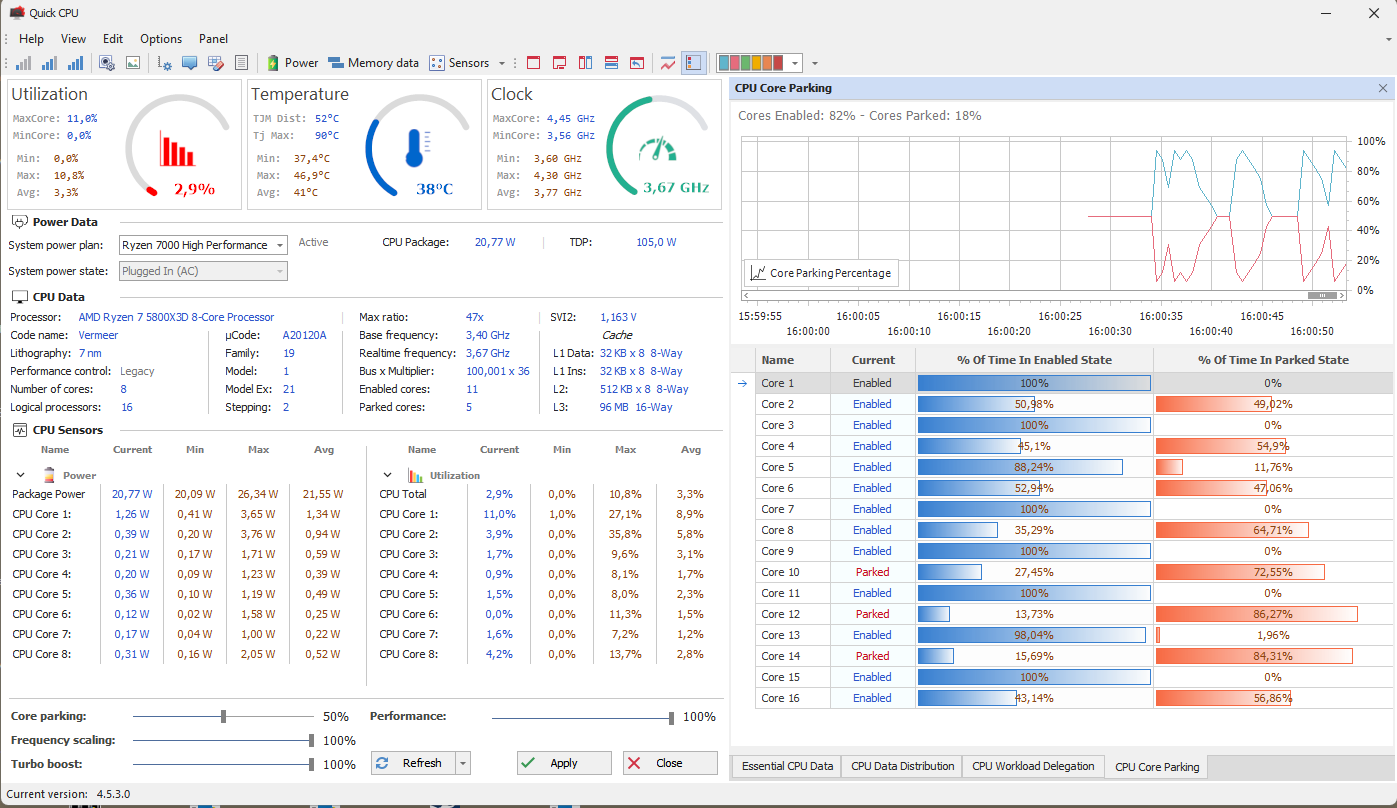The height and width of the screenshot is (808, 1397).
Task: Open Memory data from the toolbar
Action: tap(373, 63)
